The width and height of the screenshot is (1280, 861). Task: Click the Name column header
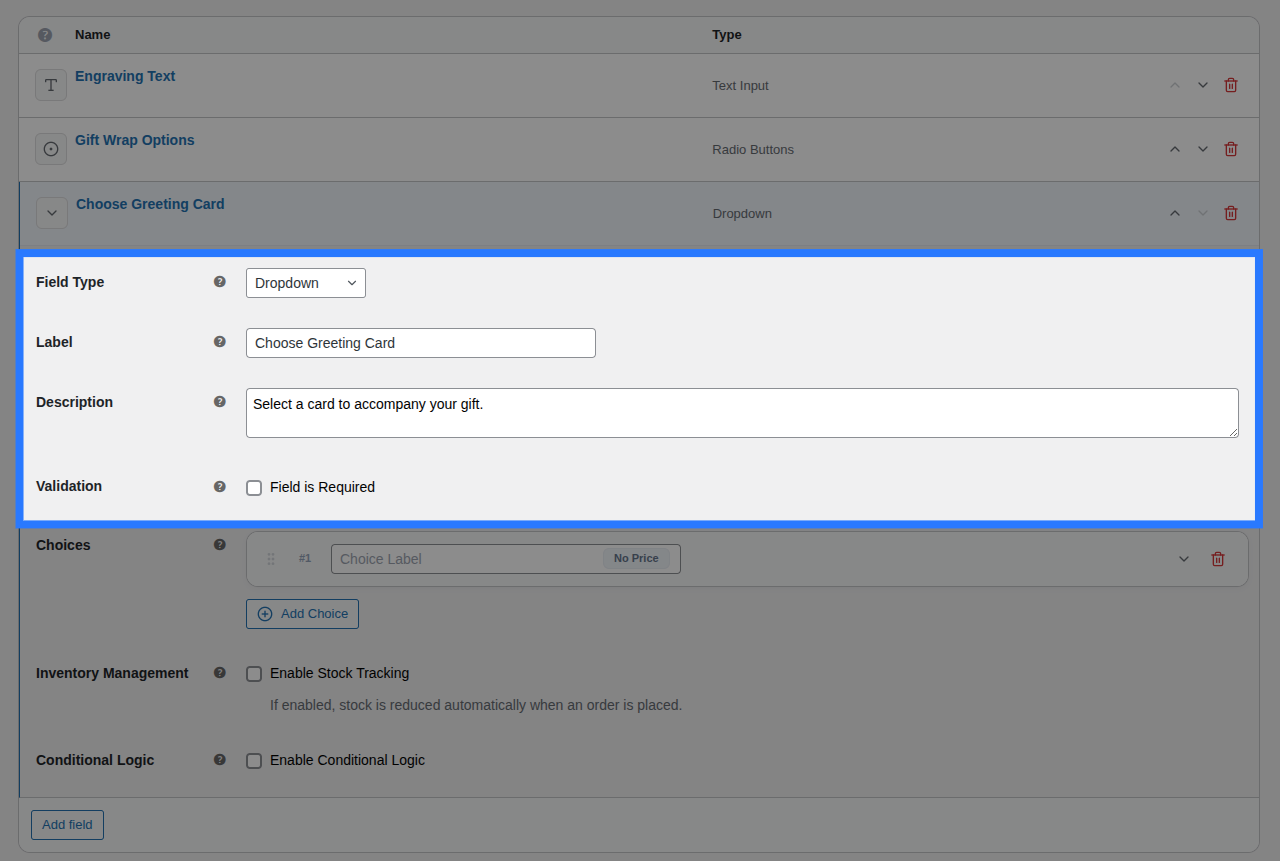click(x=93, y=35)
